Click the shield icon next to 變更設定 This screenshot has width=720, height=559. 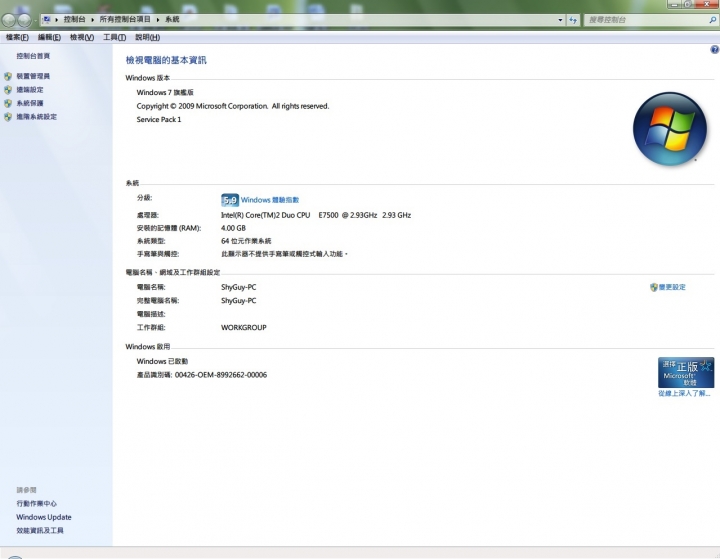pos(654,287)
